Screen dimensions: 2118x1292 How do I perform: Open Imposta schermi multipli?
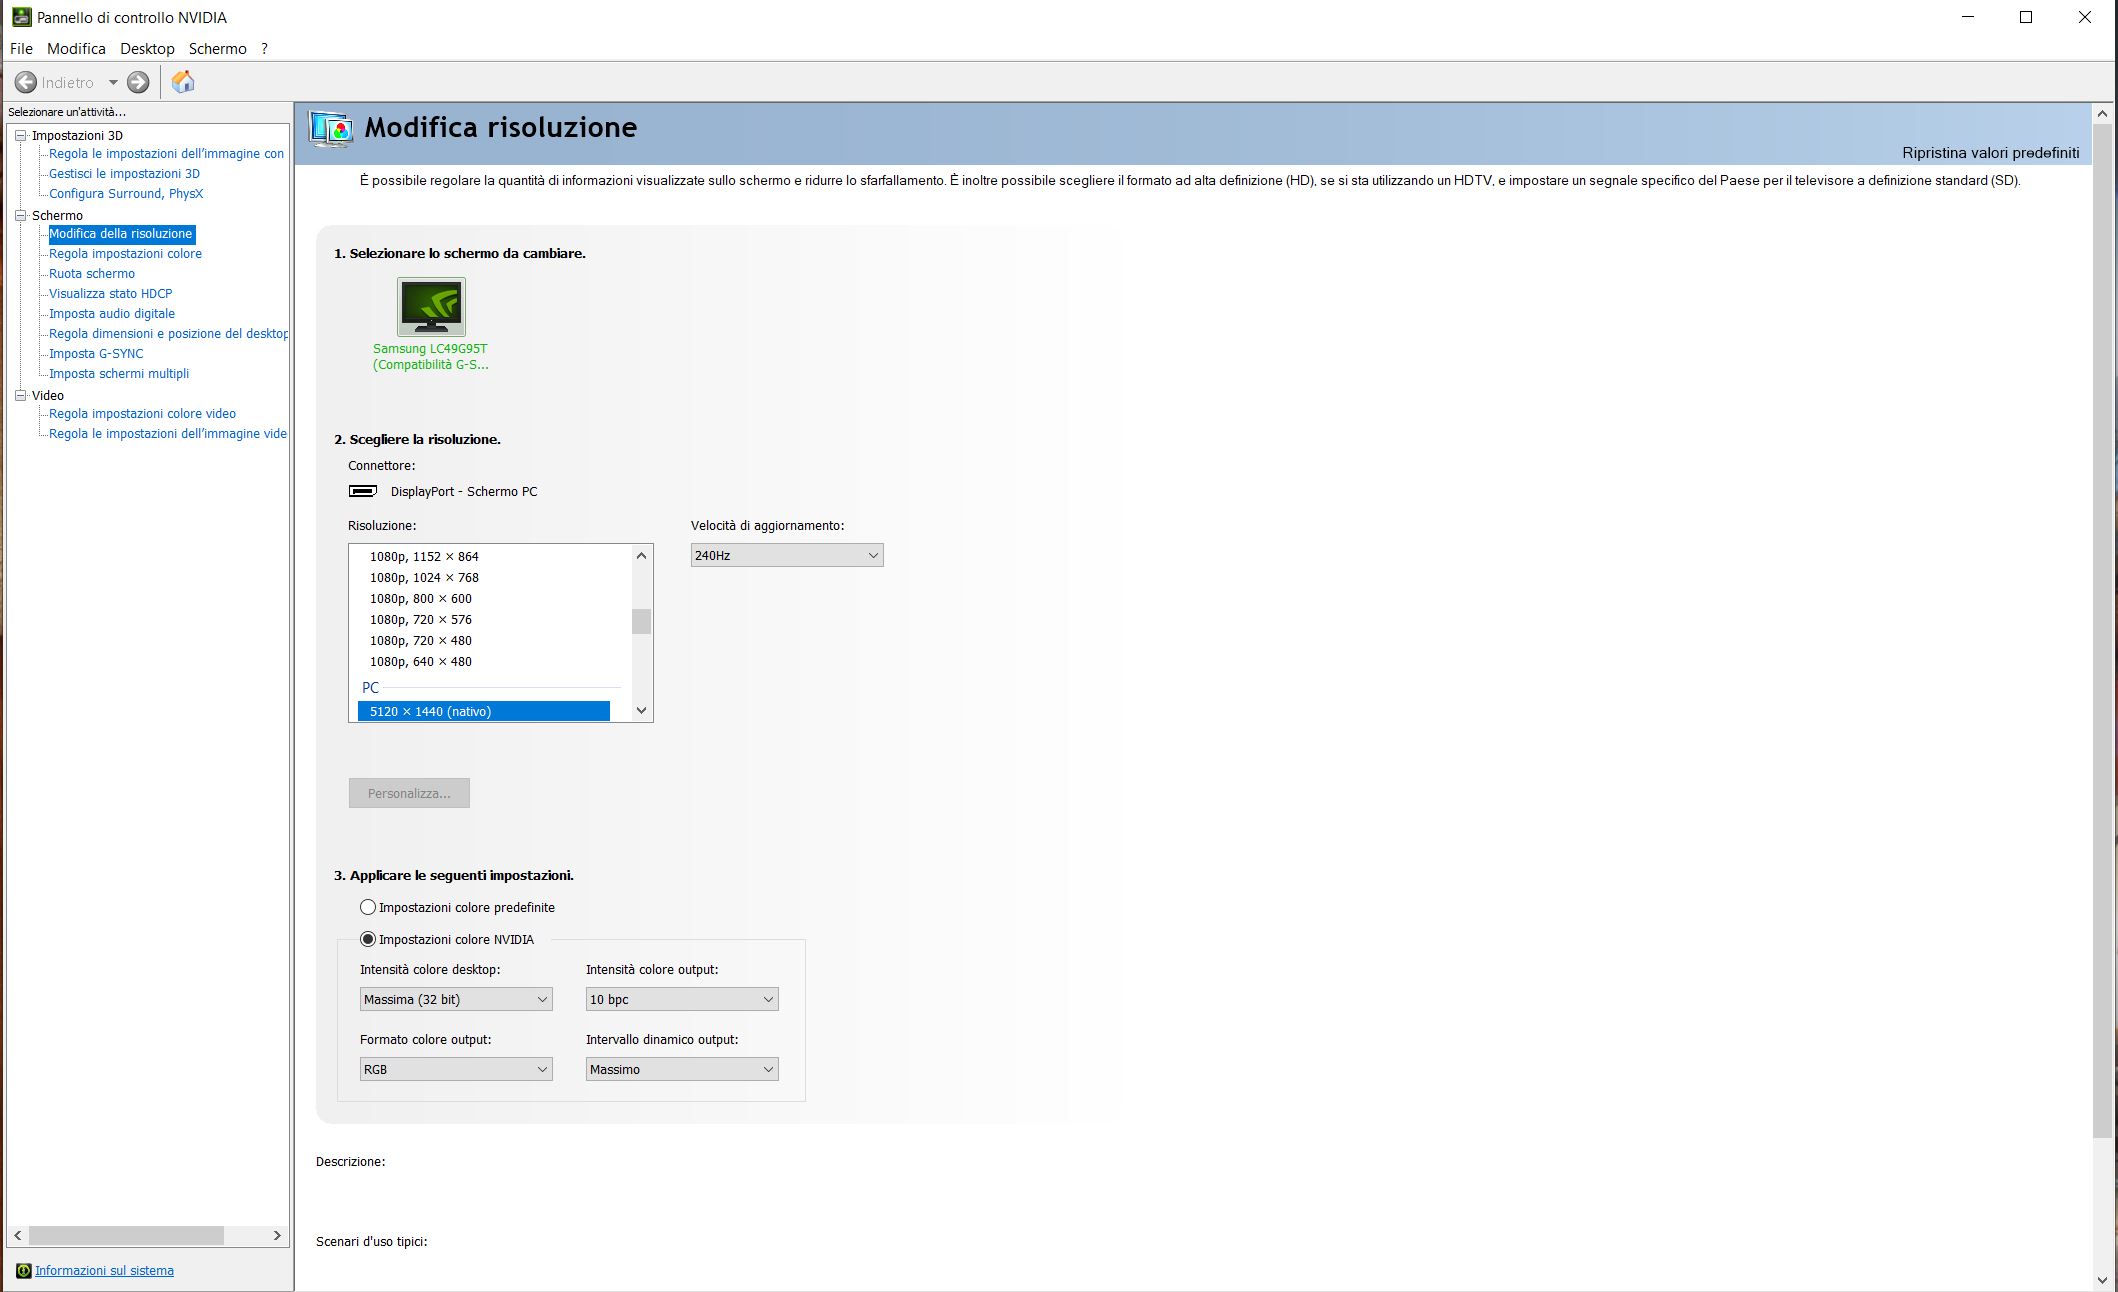[x=119, y=373]
